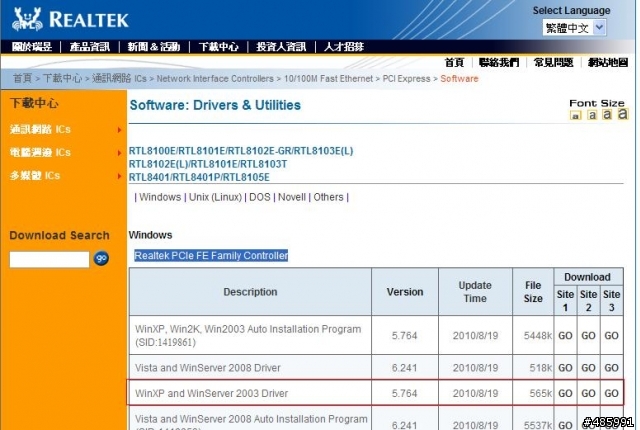
Task: Jump to the Unix (Linux) section link
Action: [216, 197]
